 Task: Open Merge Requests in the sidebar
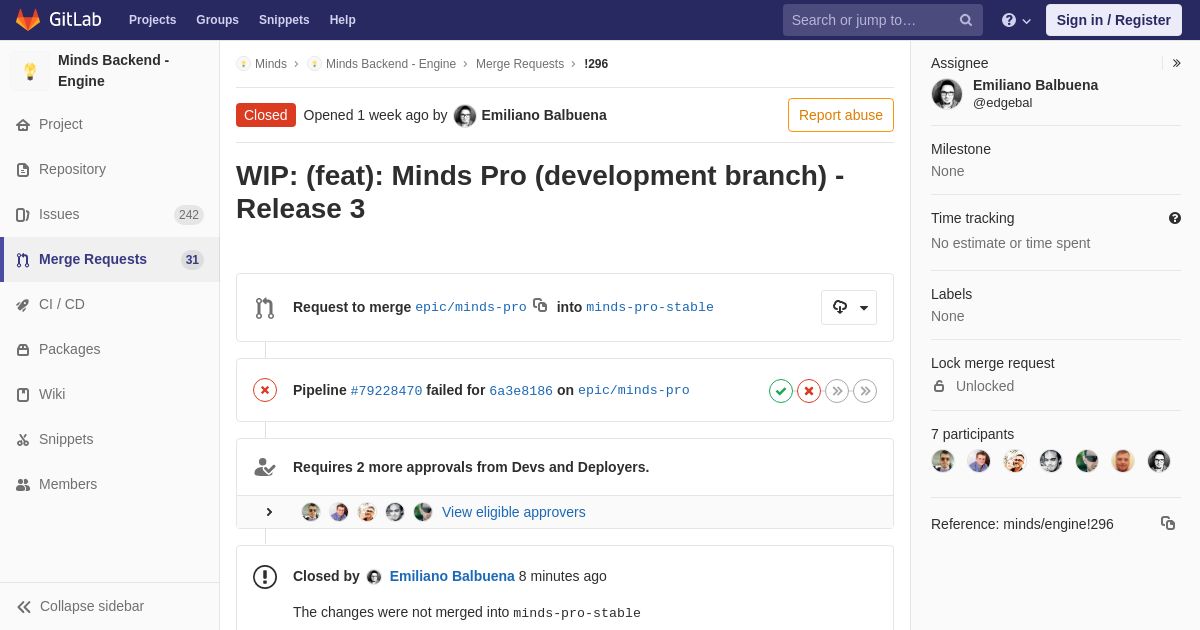click(110, 259)
